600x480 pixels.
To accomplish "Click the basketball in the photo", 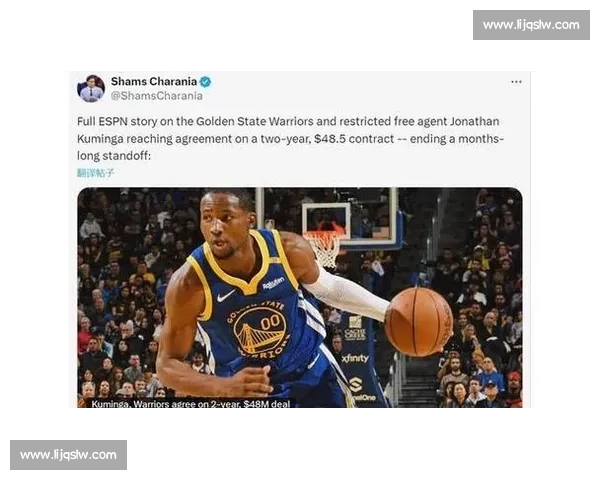I will click(x=419, y=322).
